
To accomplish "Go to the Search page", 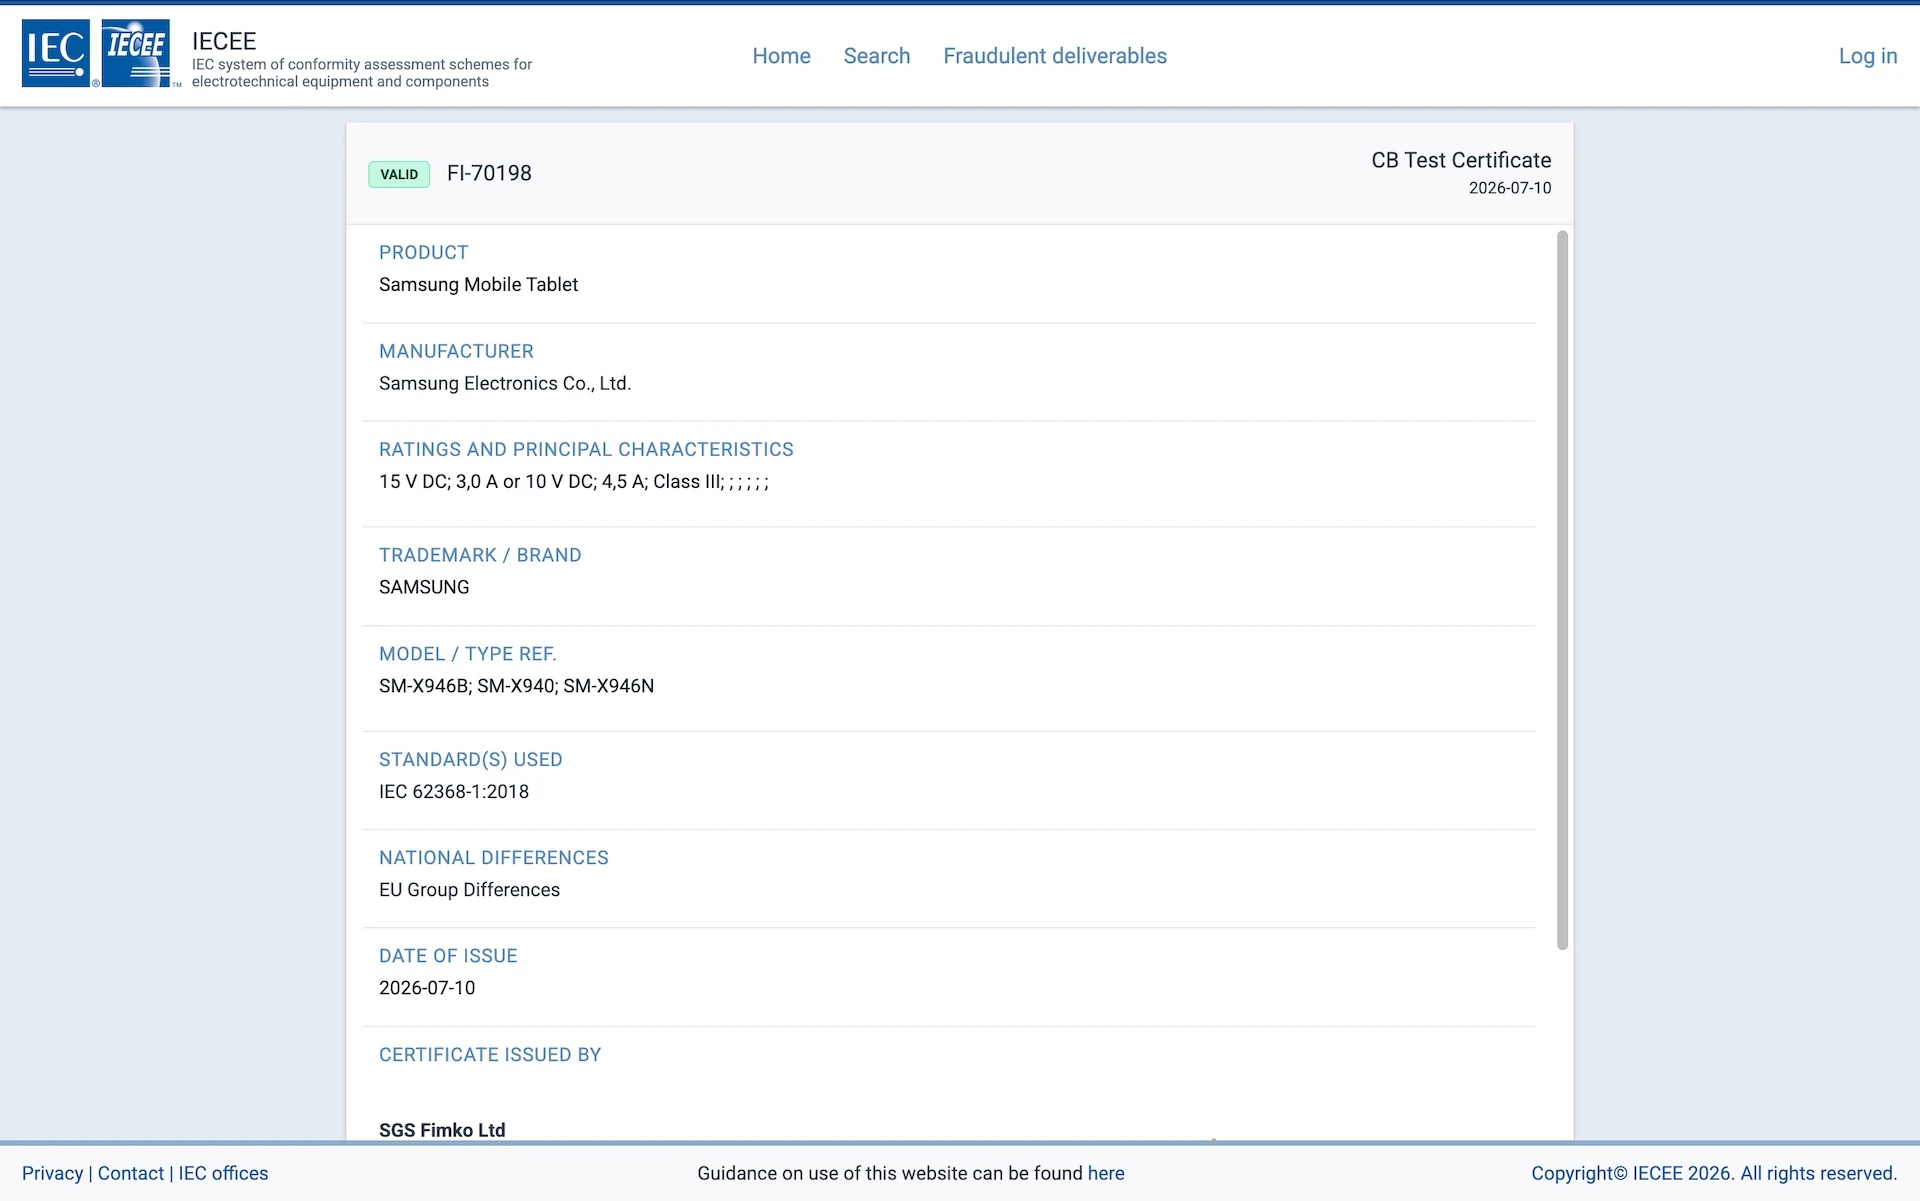I will click(x=877, y=56).
